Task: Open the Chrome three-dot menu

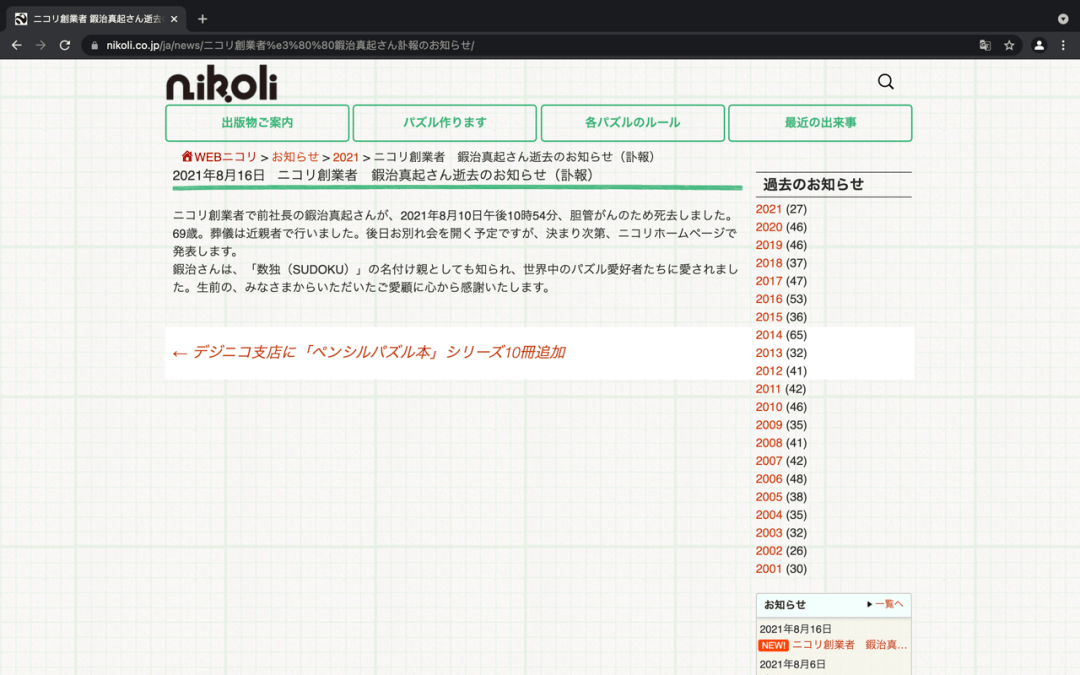Action: pos(1064,45)
